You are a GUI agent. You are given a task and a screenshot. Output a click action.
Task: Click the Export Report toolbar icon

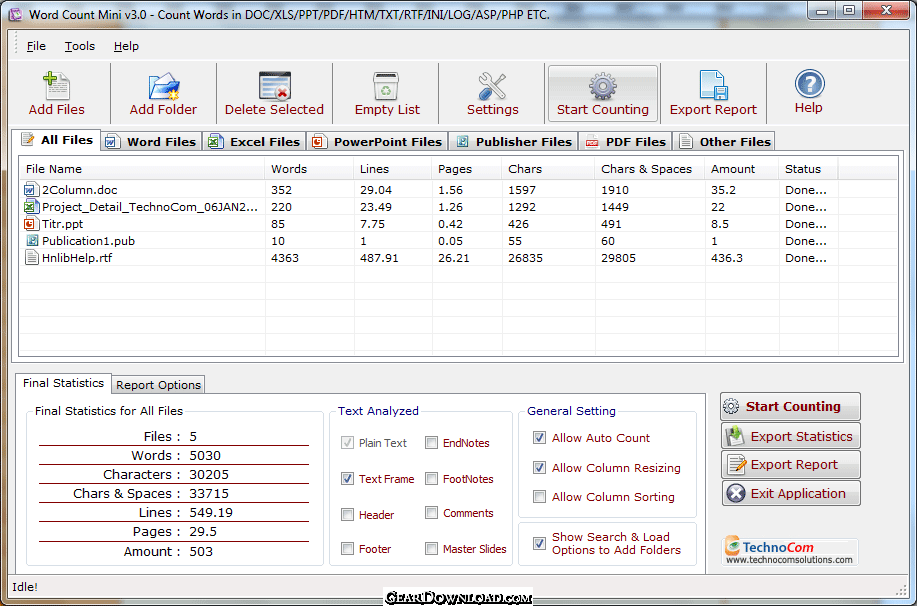713,85
